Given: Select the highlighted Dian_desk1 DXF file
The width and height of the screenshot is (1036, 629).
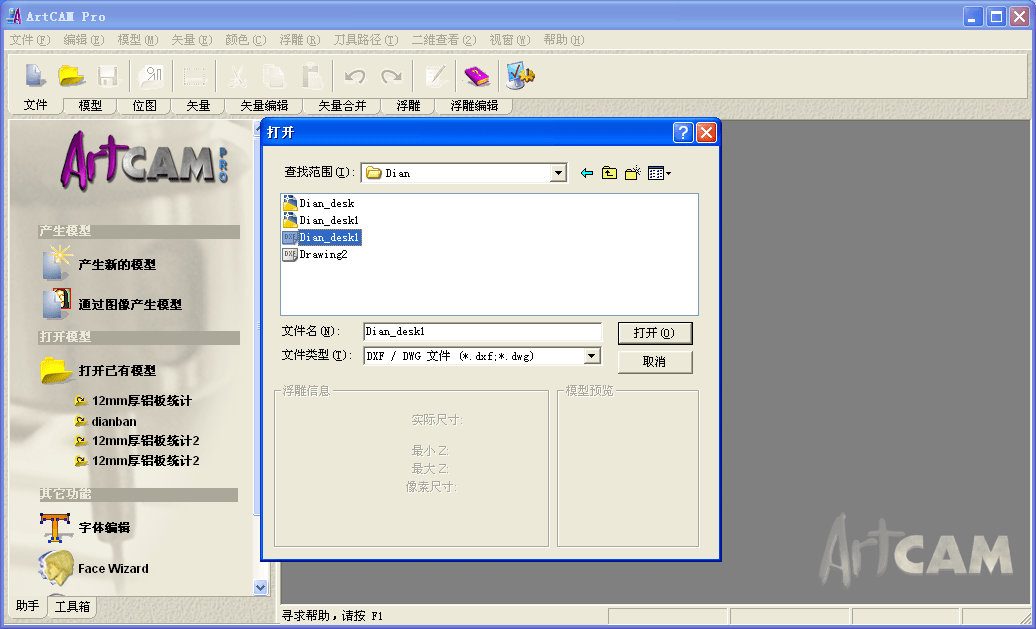Looking at the screenshot, I should click(x=322, y=237).
